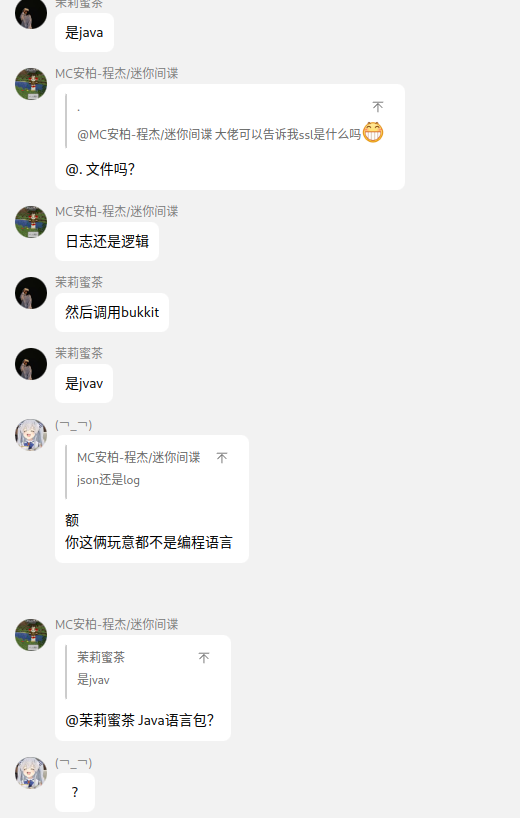
Task: Select the '日志还是逻辑' message bubble
Action: click(107, 241)
